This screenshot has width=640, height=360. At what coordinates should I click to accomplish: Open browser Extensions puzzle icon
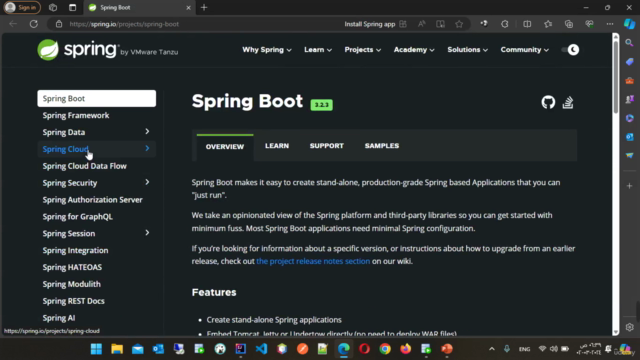[x=505, y=24]
